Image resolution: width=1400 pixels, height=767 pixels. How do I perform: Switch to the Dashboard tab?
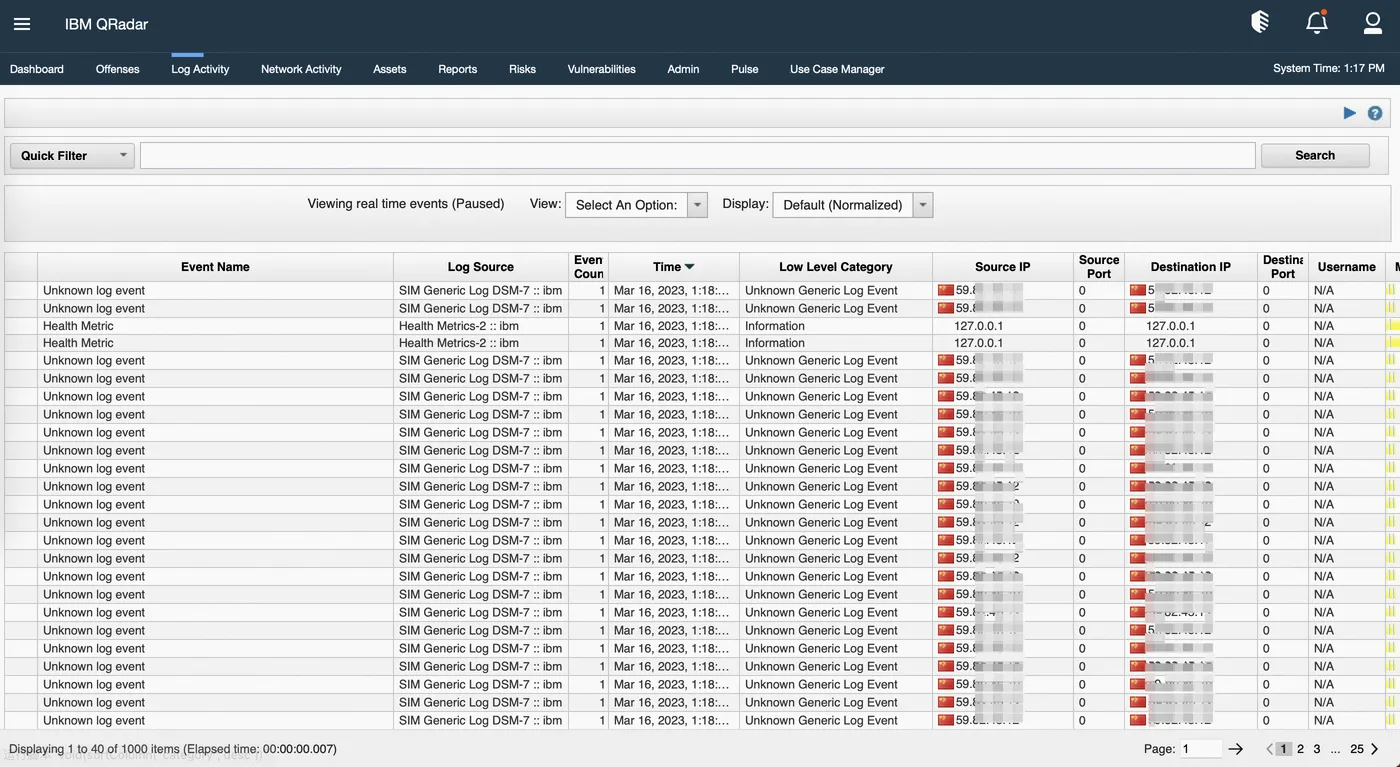click(x=37, y=69)
